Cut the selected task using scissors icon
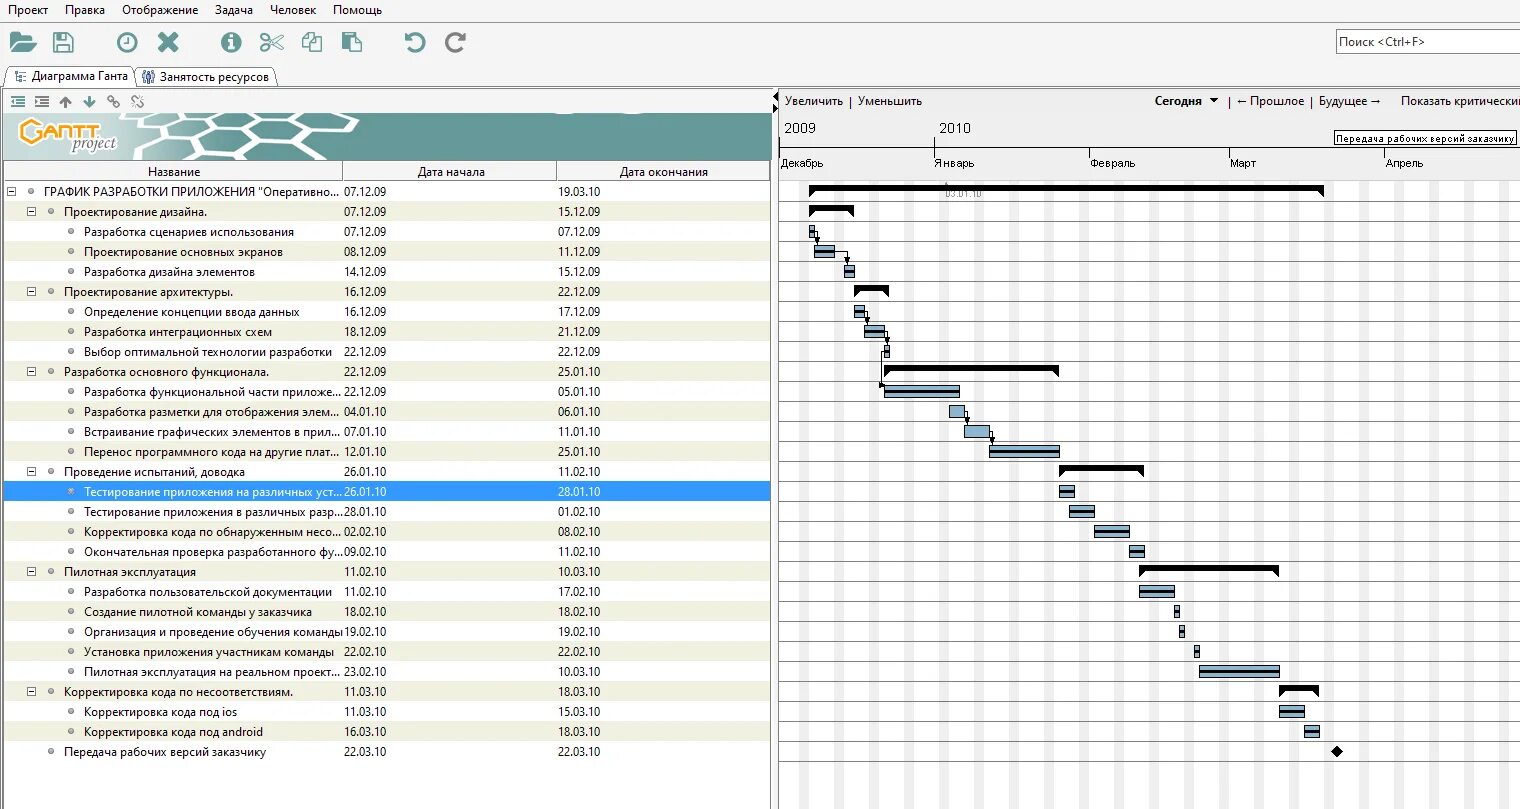1520x809 pixels. (271, 41)
